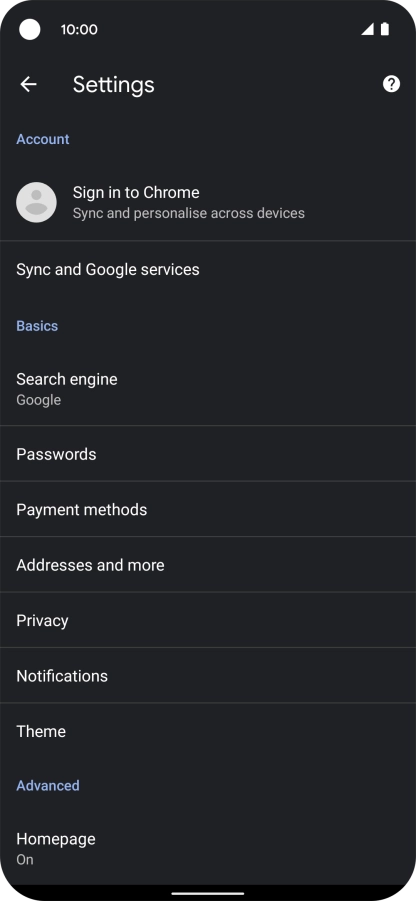Open the help question mark icon
Viewport: 416px width, 901px height.
pyautogui.click(x=391, y=84)
